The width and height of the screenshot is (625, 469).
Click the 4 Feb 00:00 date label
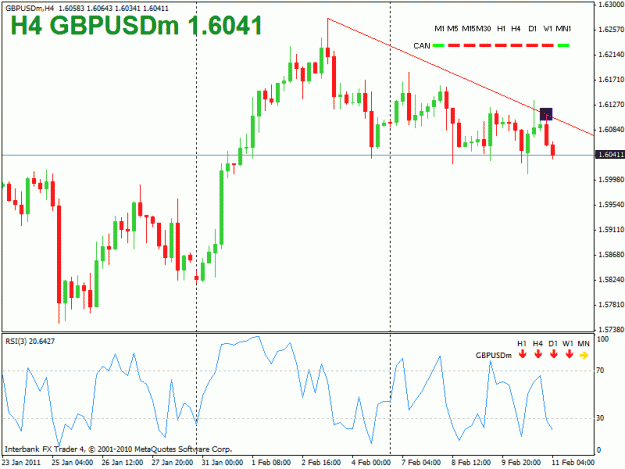click(371, 462)
